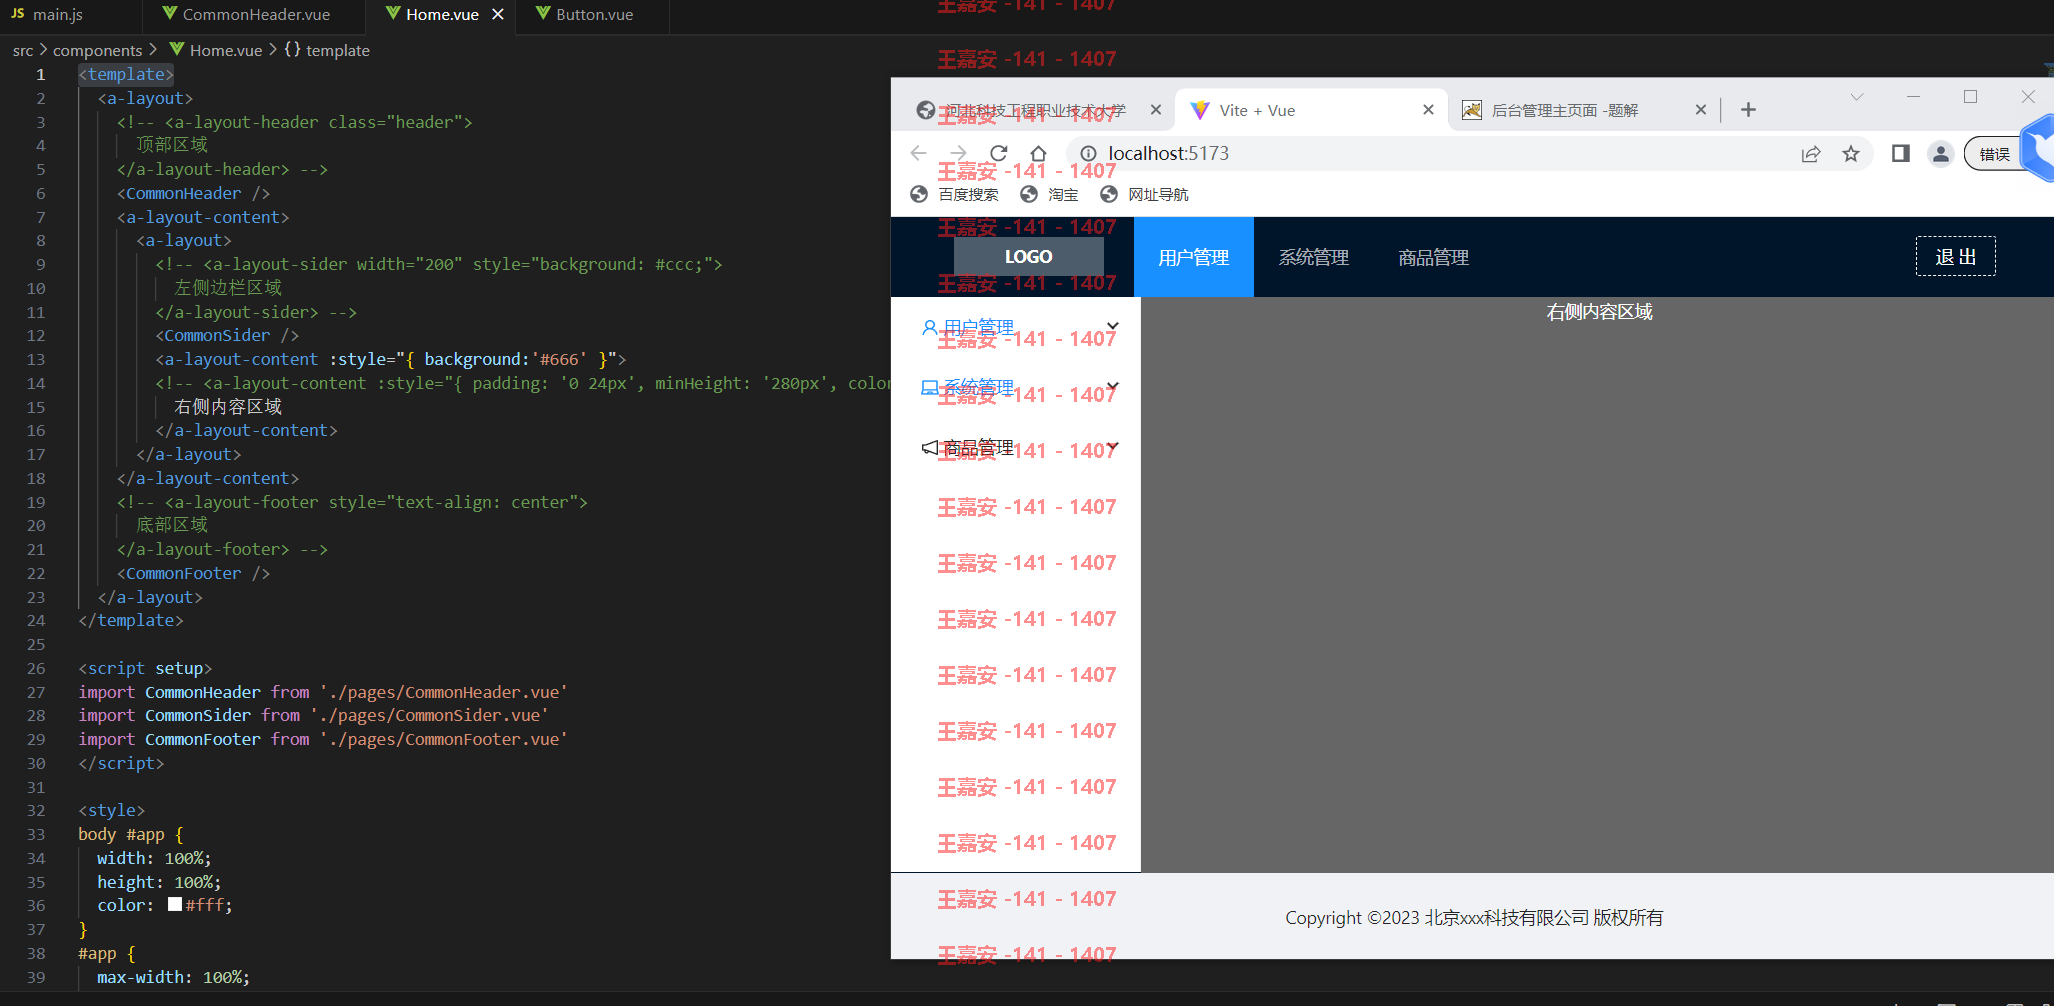Close the 后台管理主页面 browser tab
Viewport: 2054px width, 1006px height.
click(1700, 110)
